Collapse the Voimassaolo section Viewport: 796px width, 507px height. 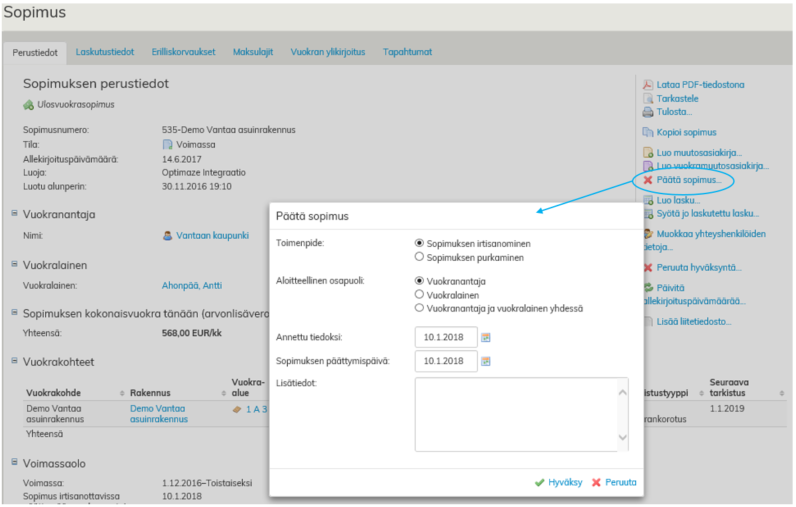point(14,463)
